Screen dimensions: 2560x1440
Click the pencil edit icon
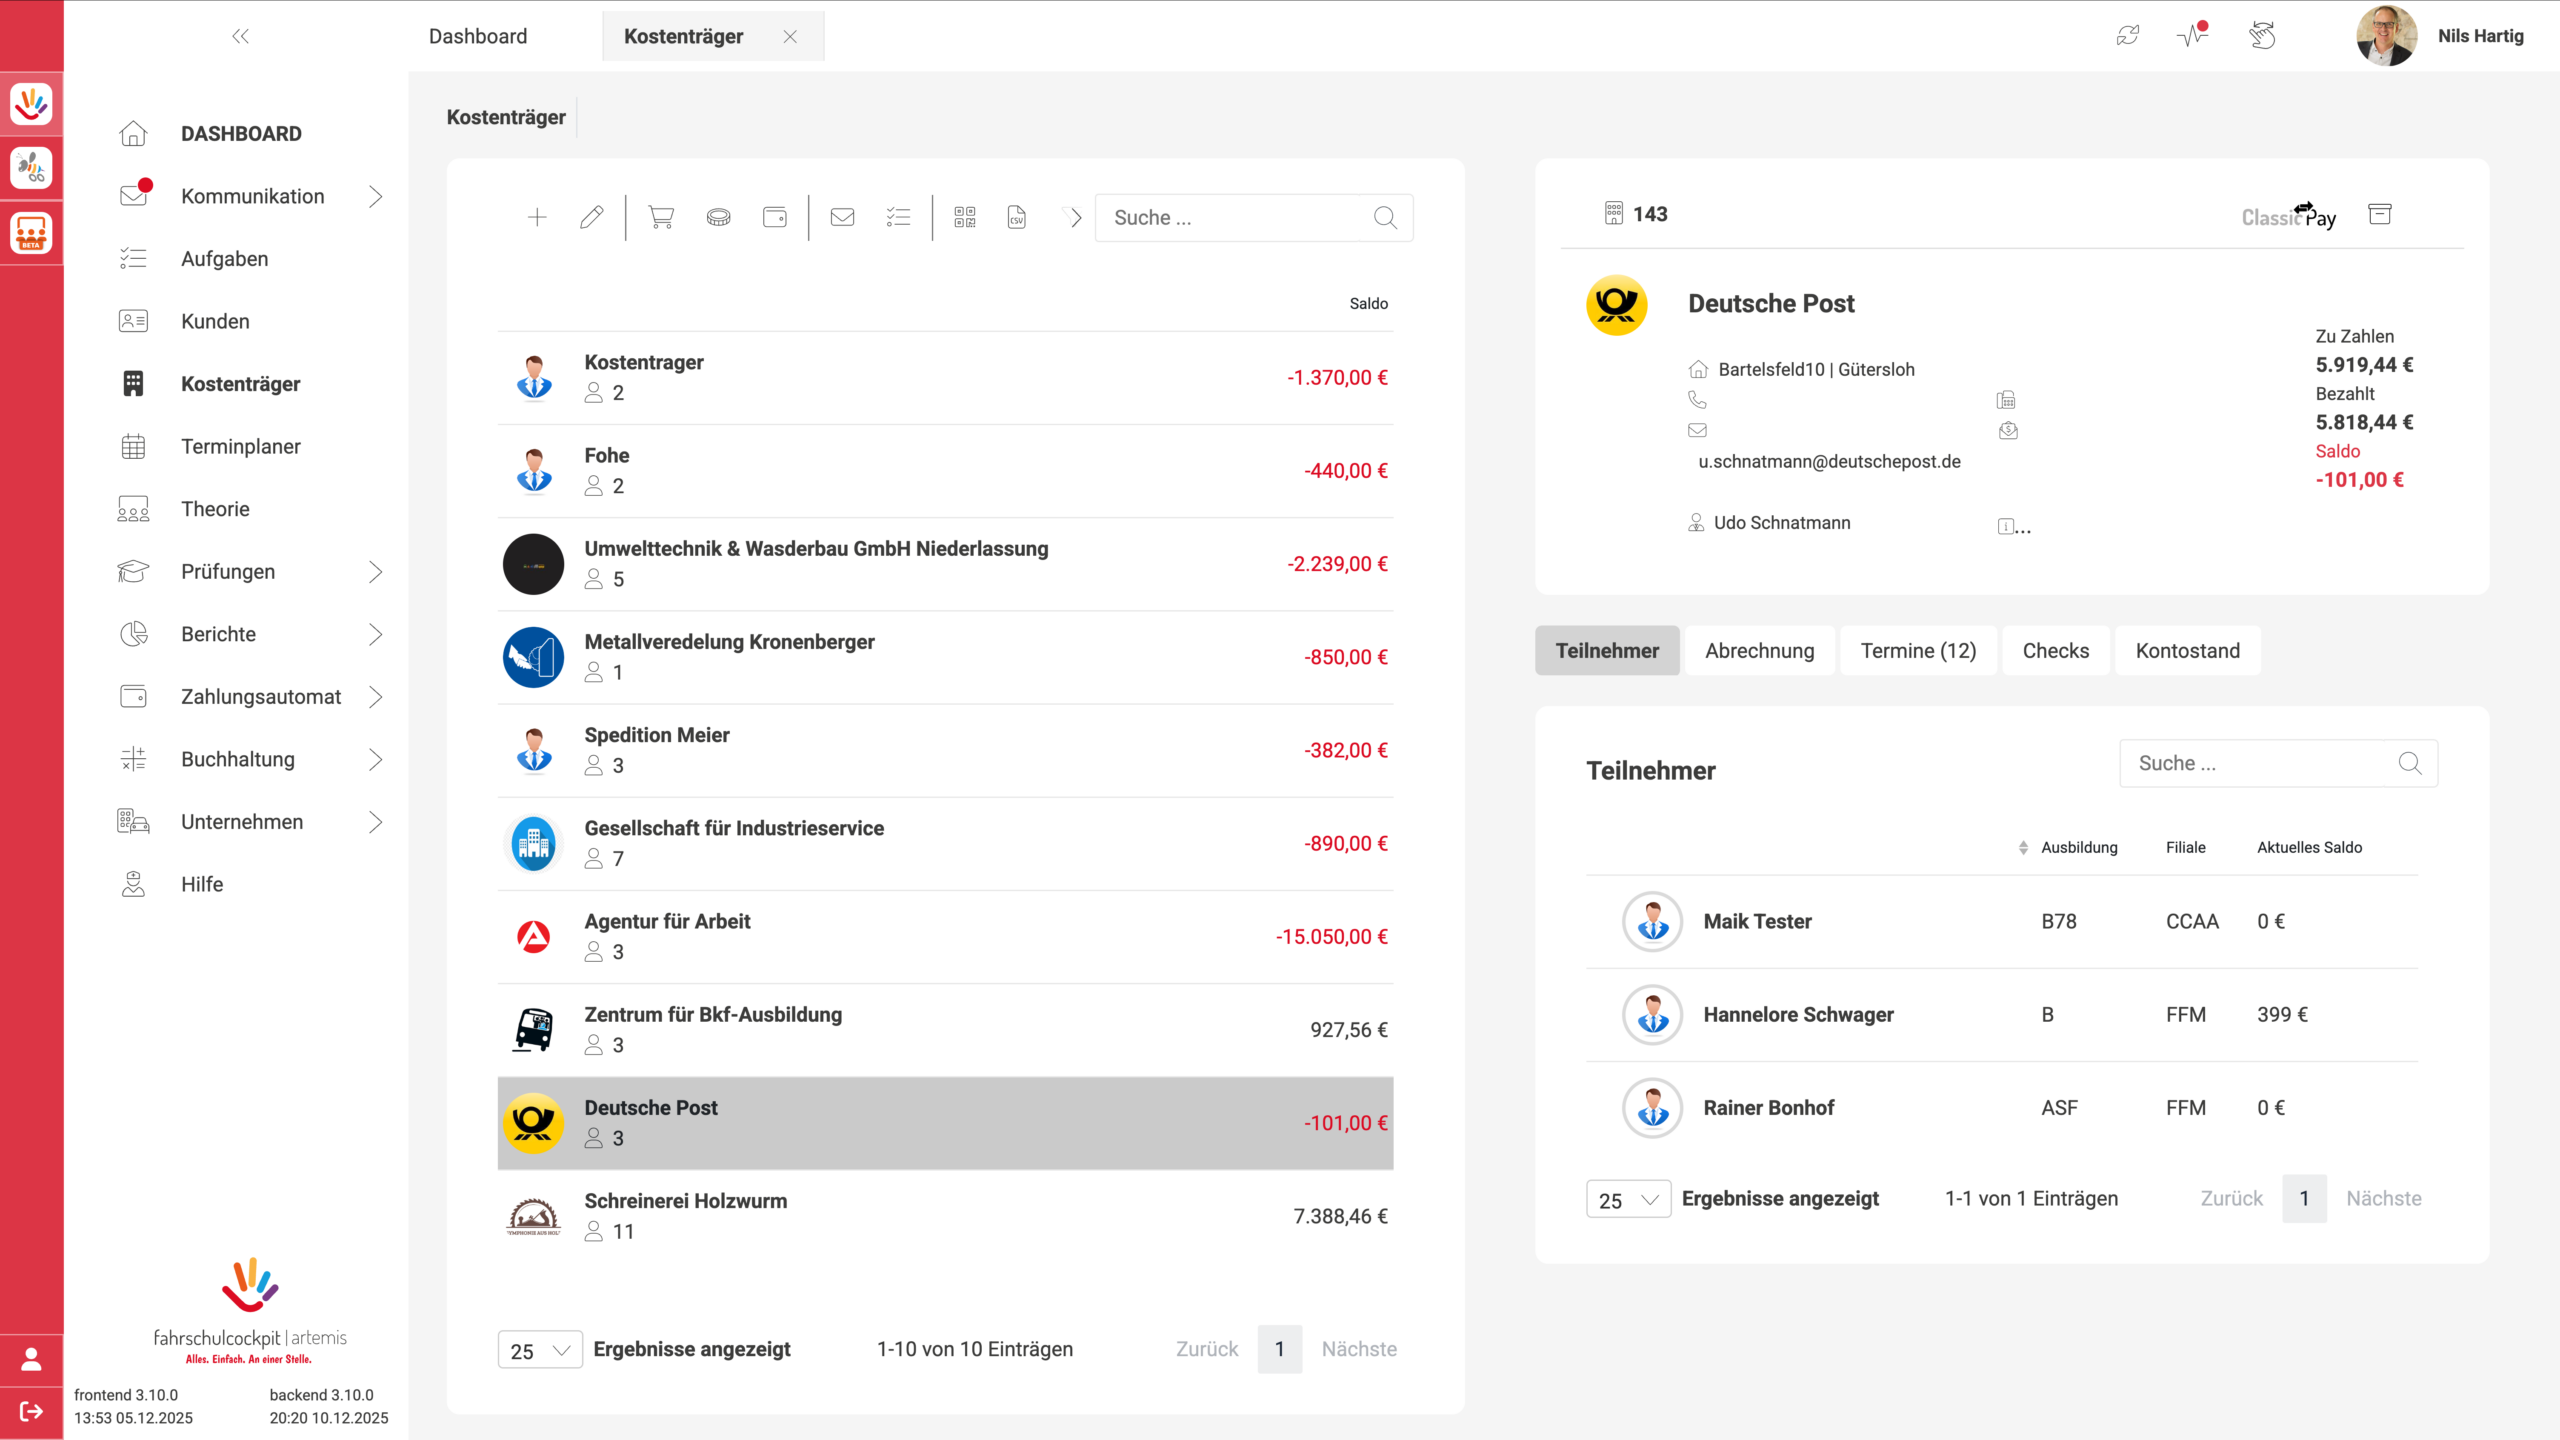[591, 217]
